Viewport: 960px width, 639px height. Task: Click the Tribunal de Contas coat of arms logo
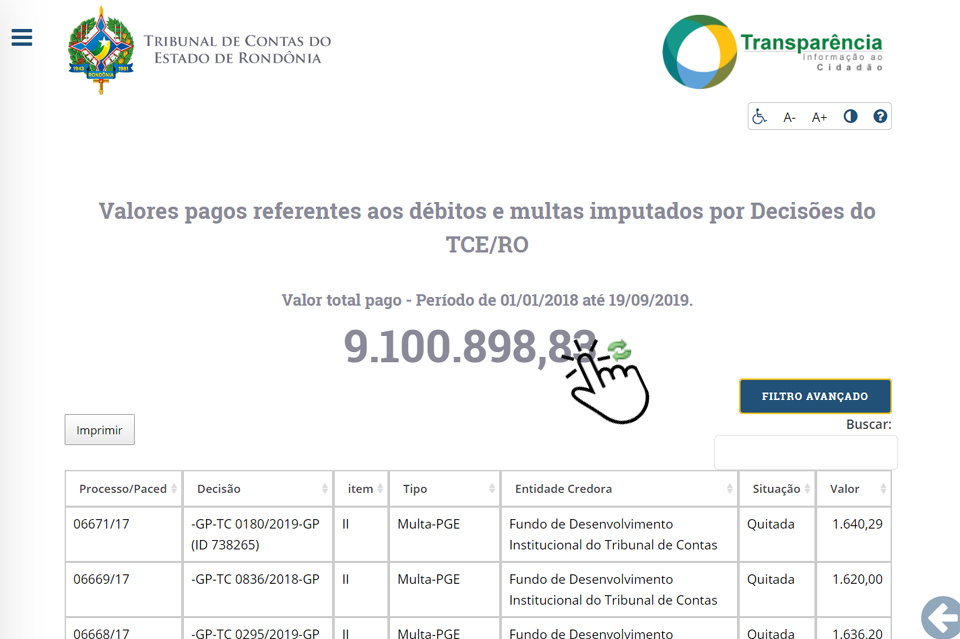click(100, 49)
